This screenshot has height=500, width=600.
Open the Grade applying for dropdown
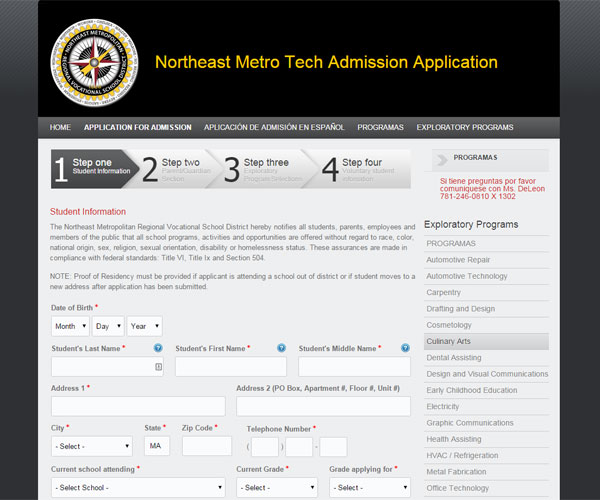(x=370, y=487)
